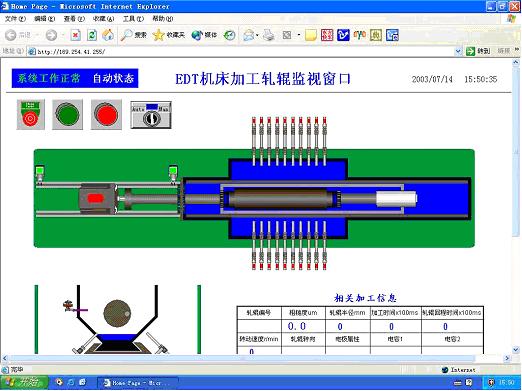The height and width of the screenshot is (391, 522).
Task: Open the 工具 (Tools) menu
Action: [x=133, y=19]
